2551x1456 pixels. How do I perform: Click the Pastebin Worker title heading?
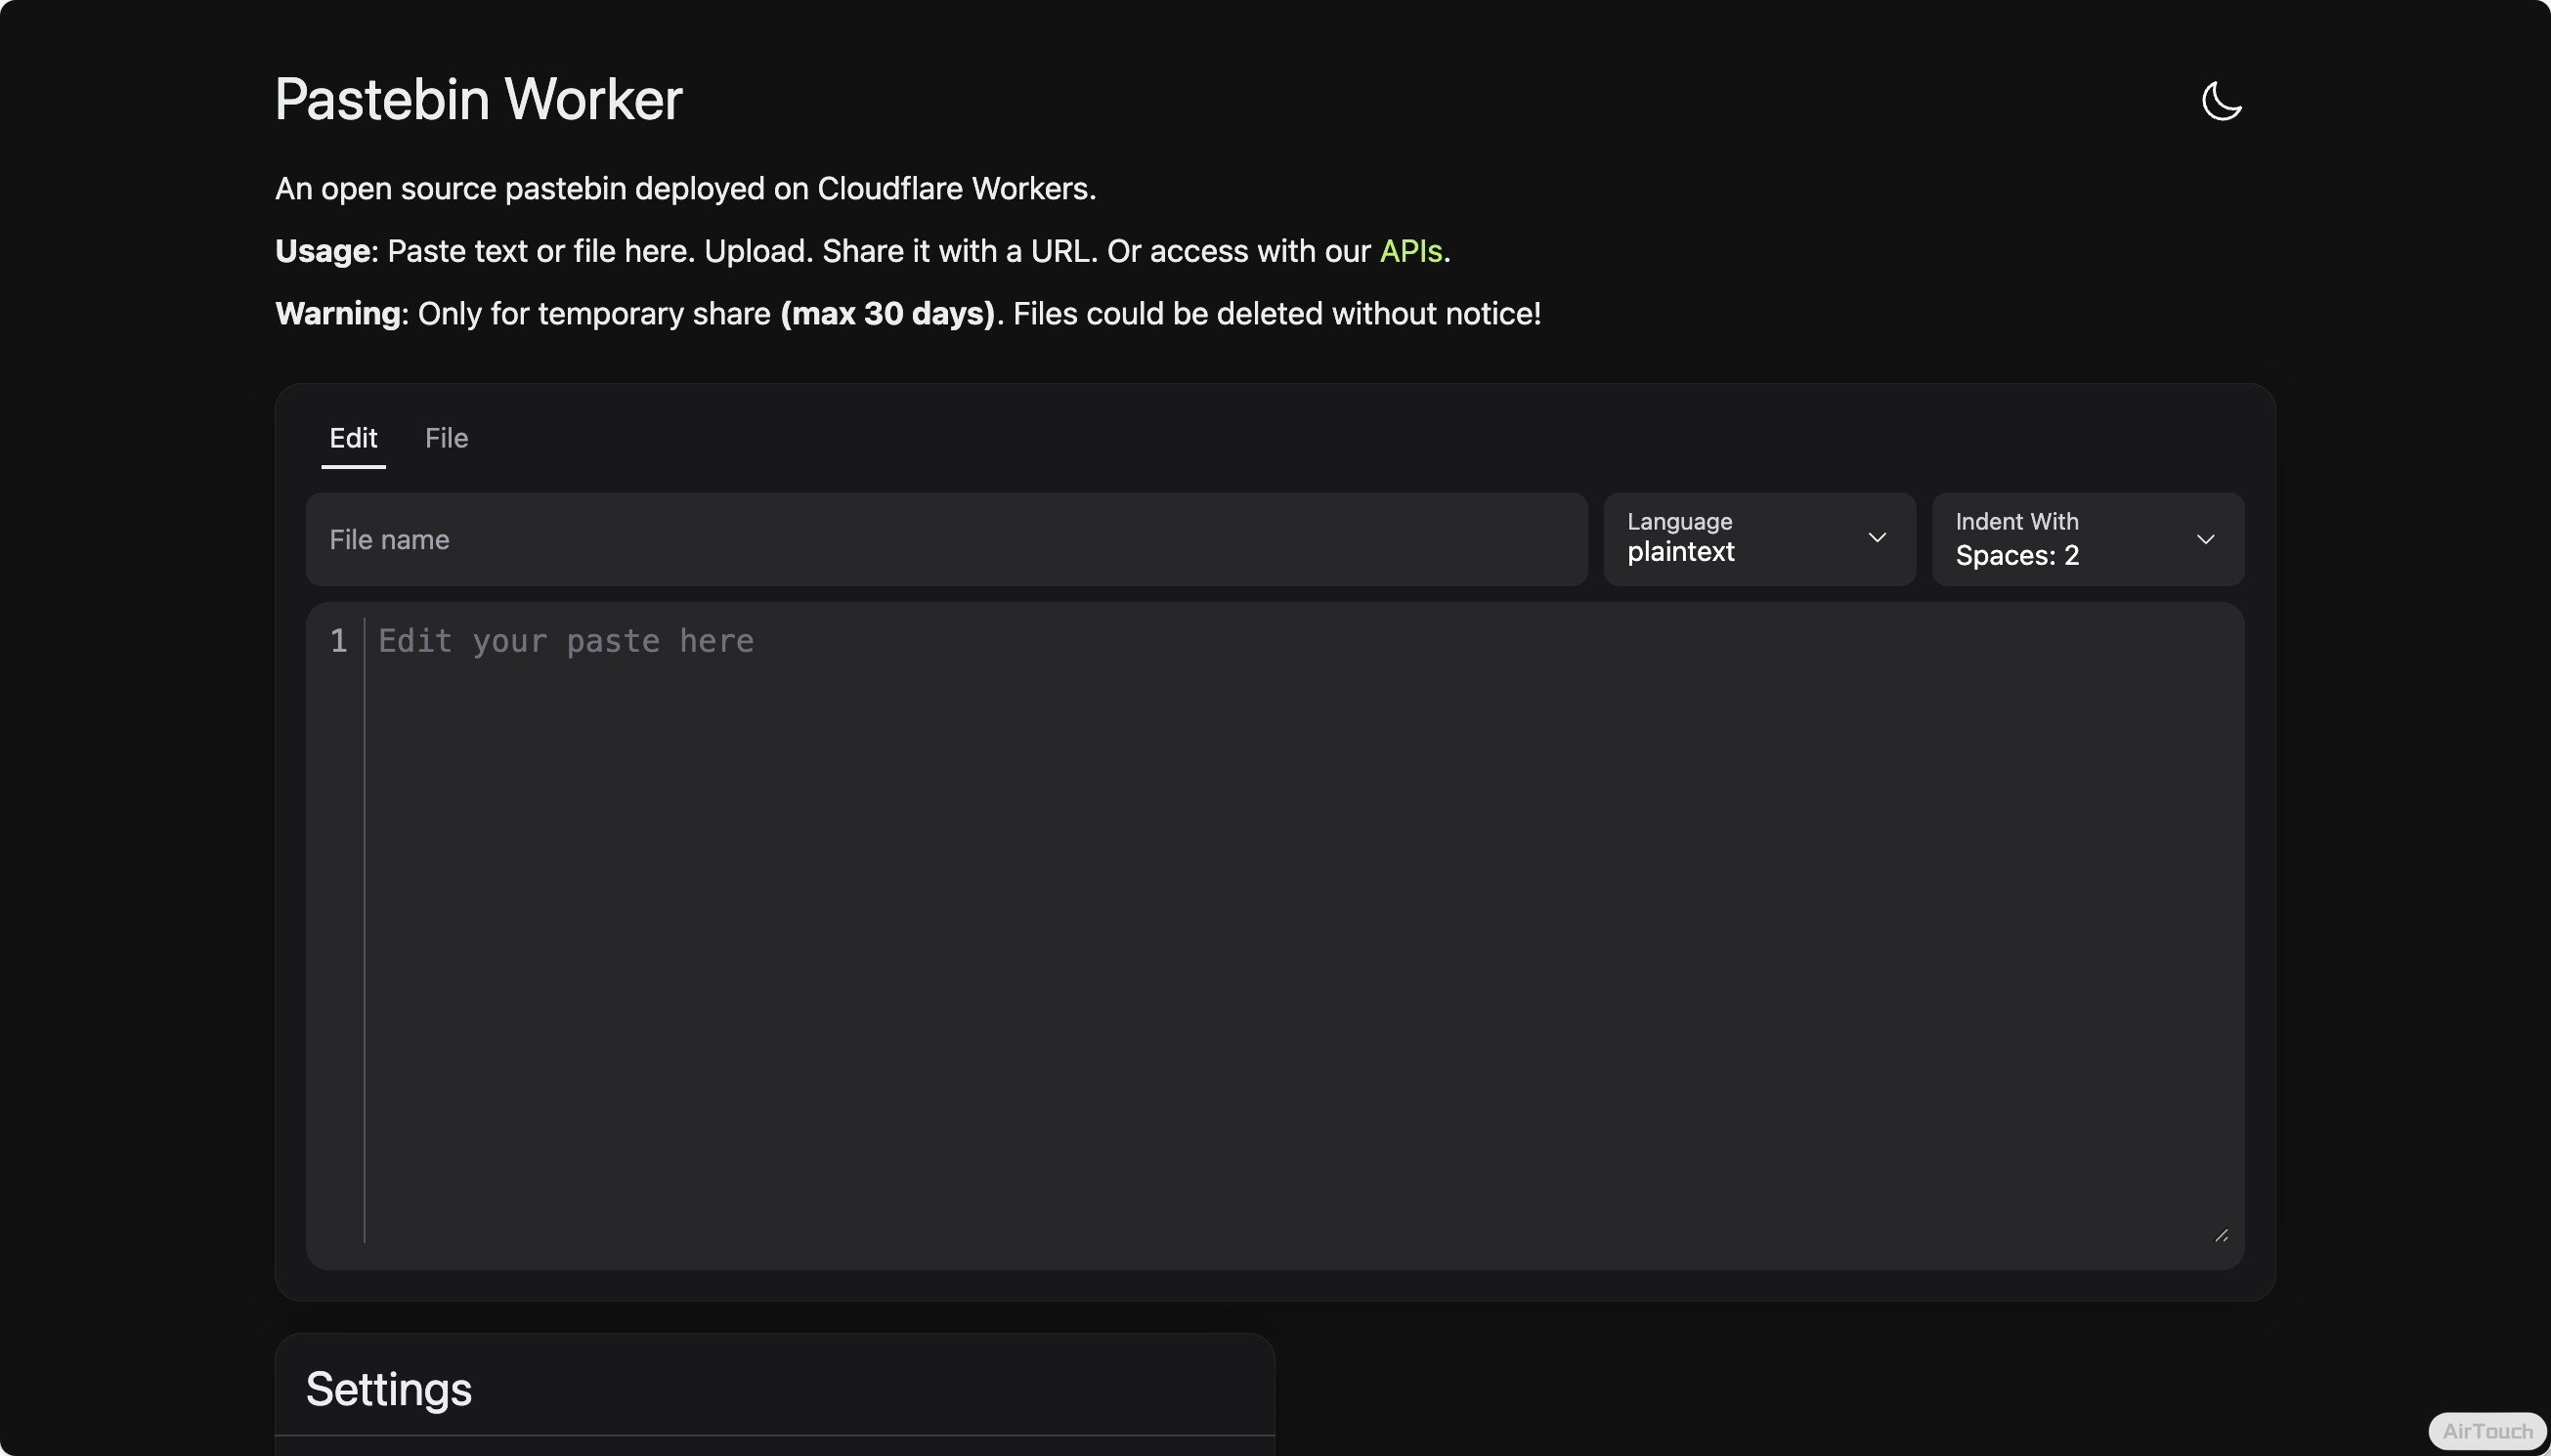(x=478, y=100)
